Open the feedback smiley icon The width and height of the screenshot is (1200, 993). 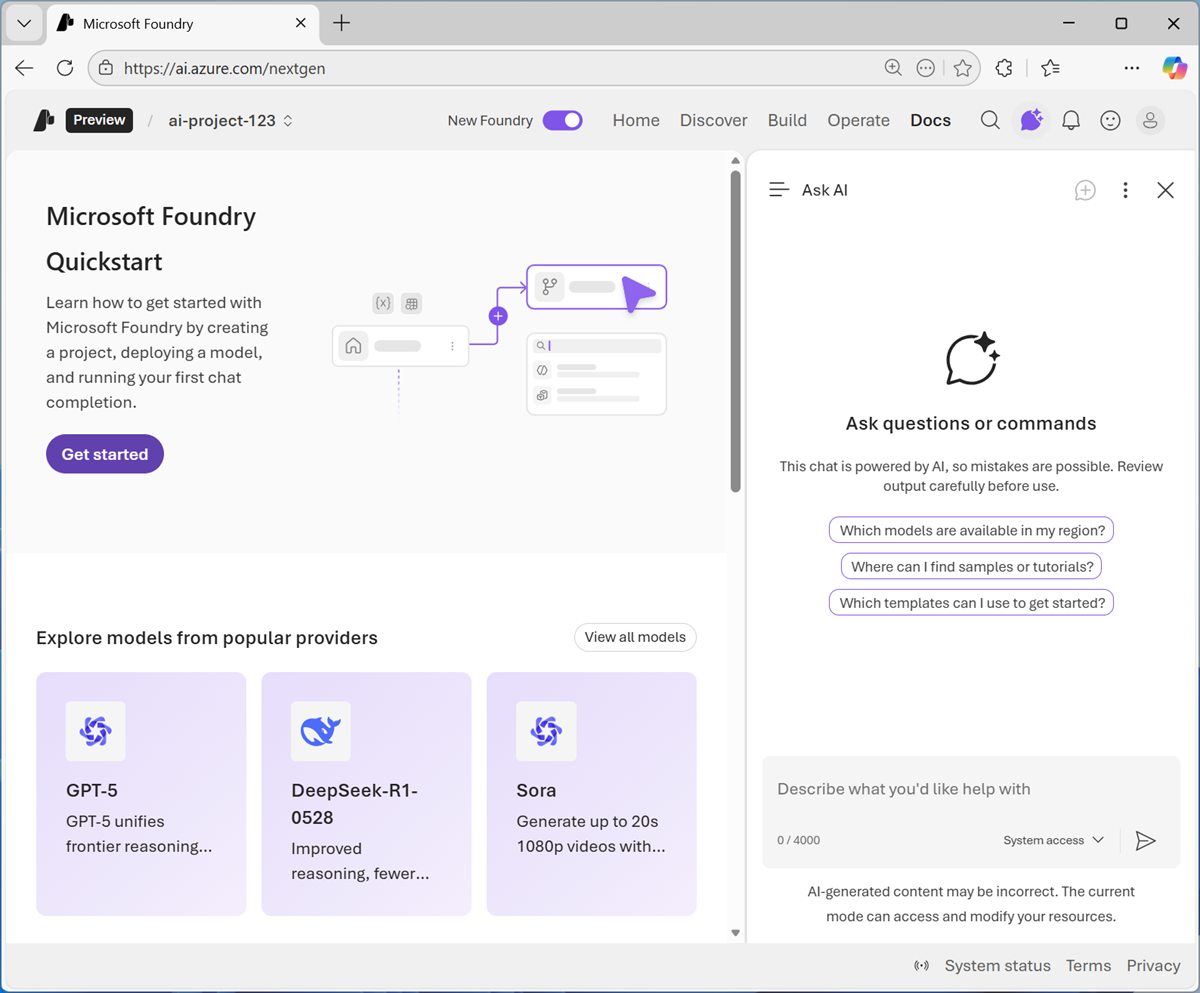click(x=1110, y=120)
